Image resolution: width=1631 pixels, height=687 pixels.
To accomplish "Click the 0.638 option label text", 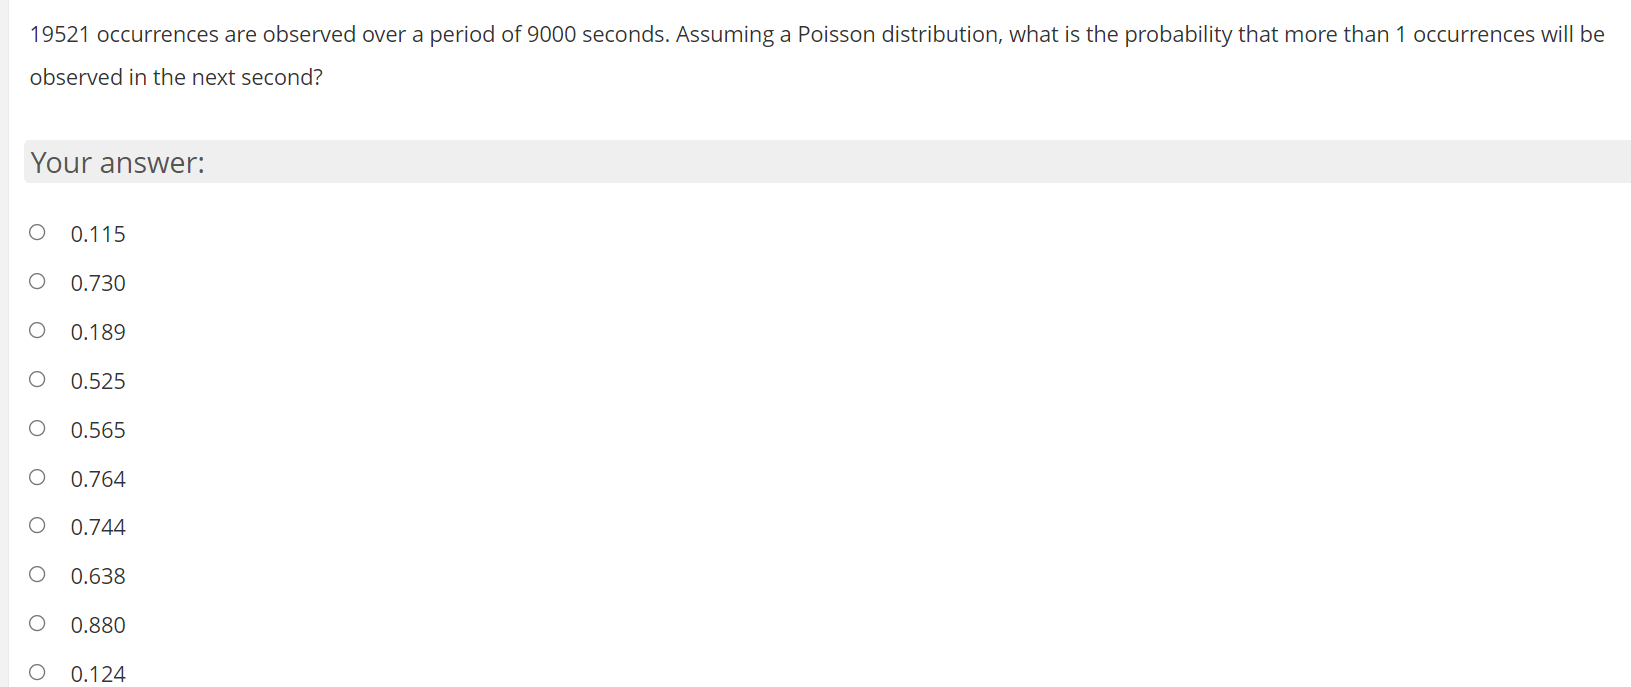I will point(98,575).
